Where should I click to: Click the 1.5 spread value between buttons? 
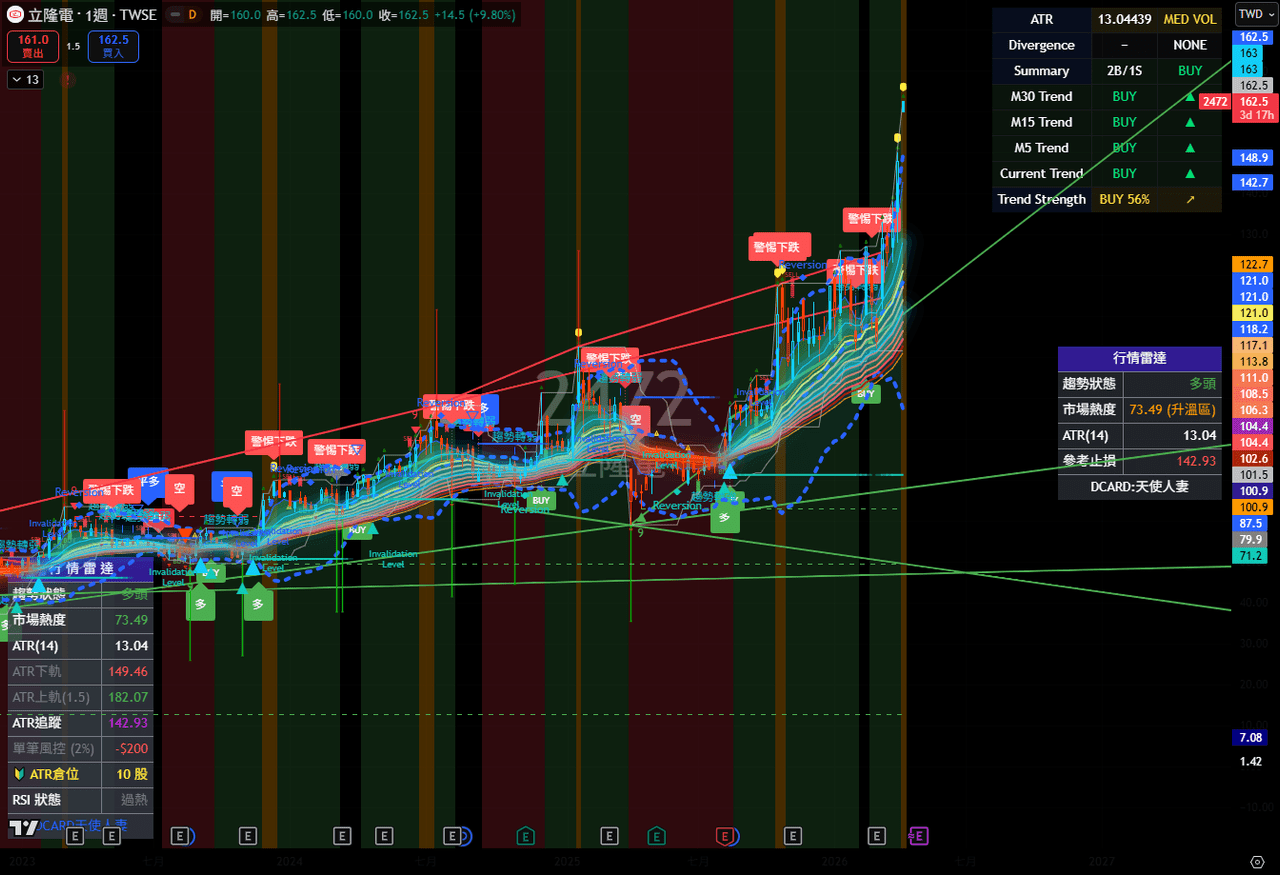[x=73, y=46]
